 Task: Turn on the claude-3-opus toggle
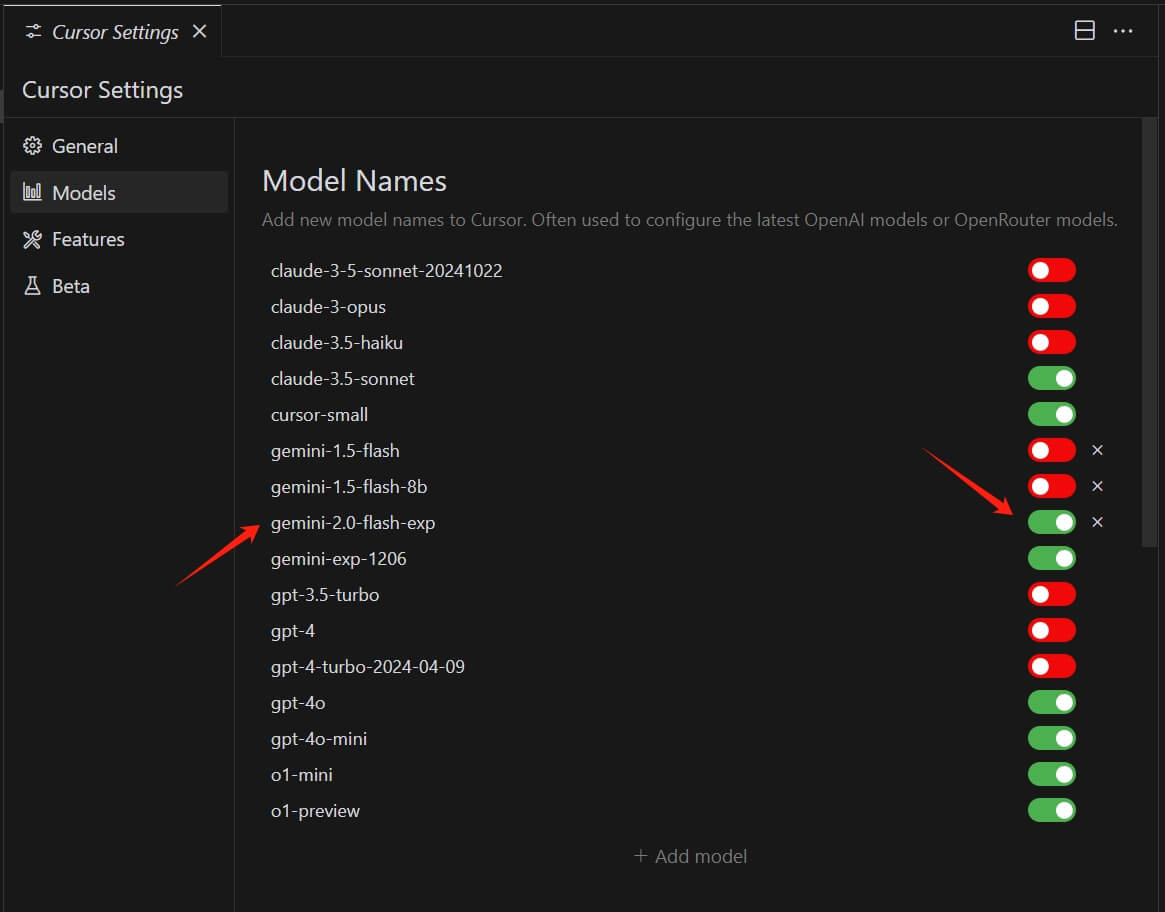click(x=1051, y=306)
